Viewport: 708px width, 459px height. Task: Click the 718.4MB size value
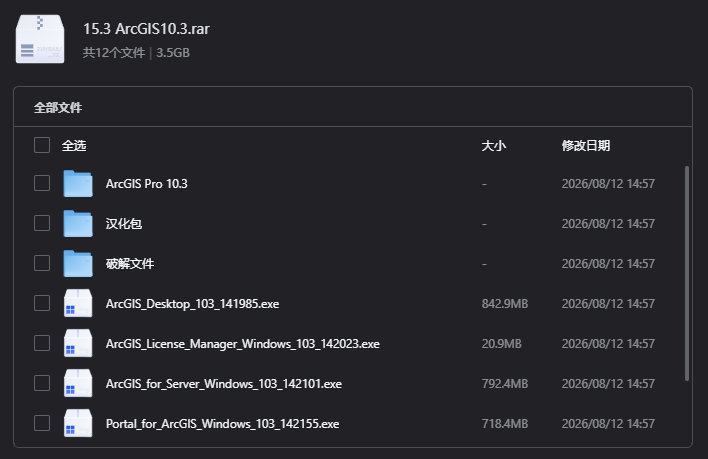click(x=505, y=424)
